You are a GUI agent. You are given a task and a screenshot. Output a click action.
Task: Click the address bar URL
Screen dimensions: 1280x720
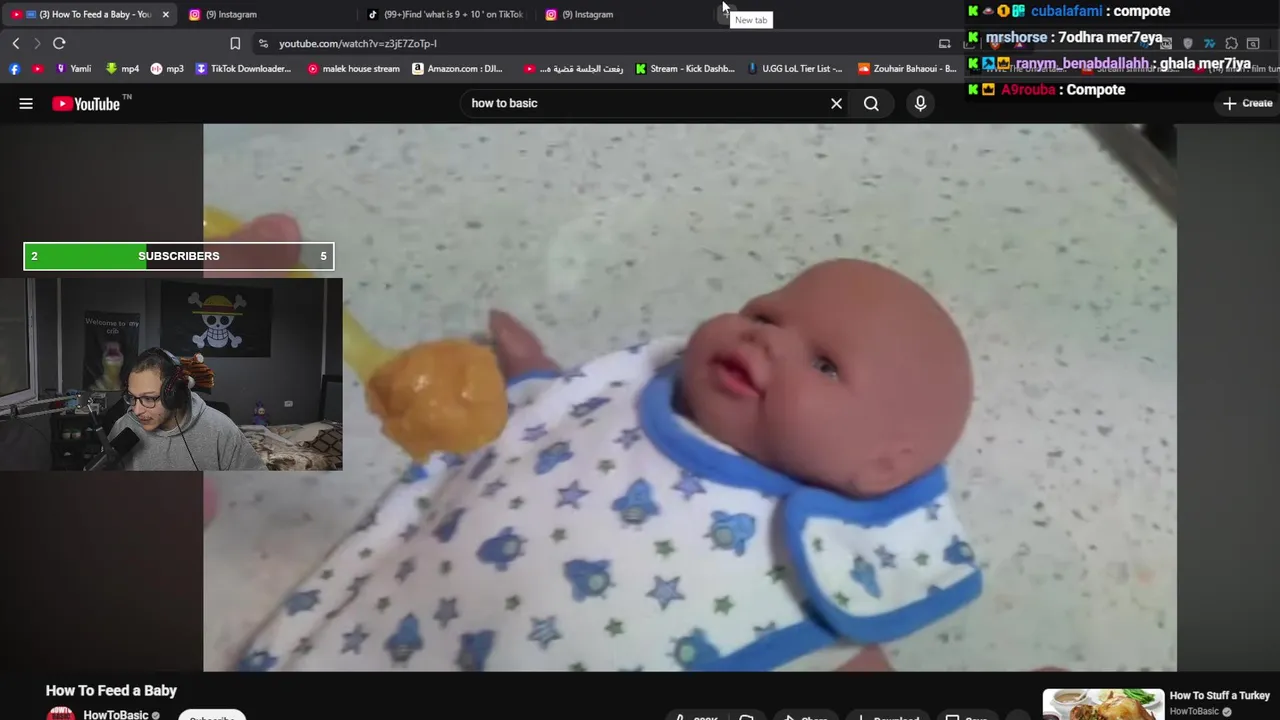357,43
